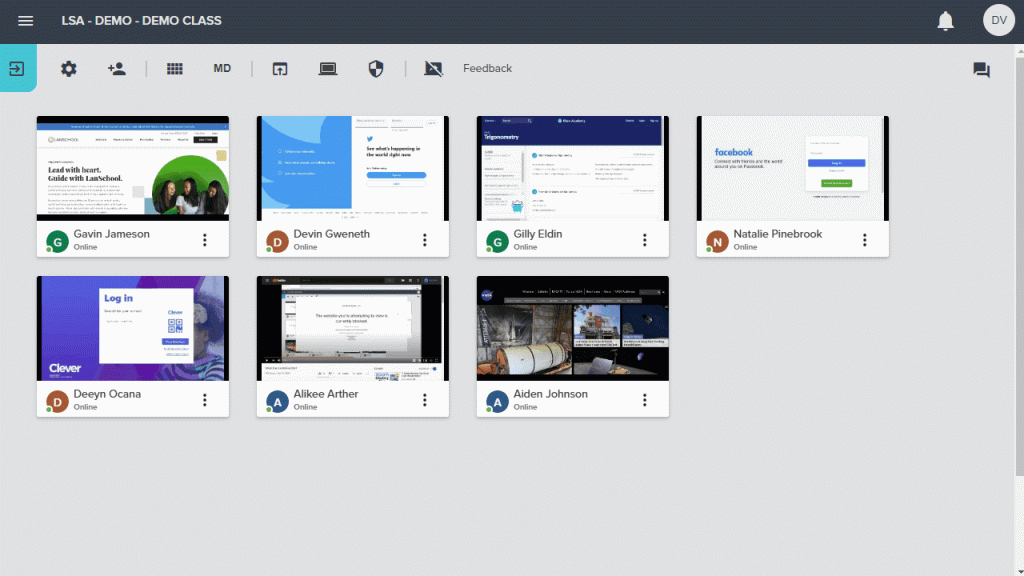Open Natalie Pinebrook's options menu
Viewport: 1024px width, 576px height.
865,240
